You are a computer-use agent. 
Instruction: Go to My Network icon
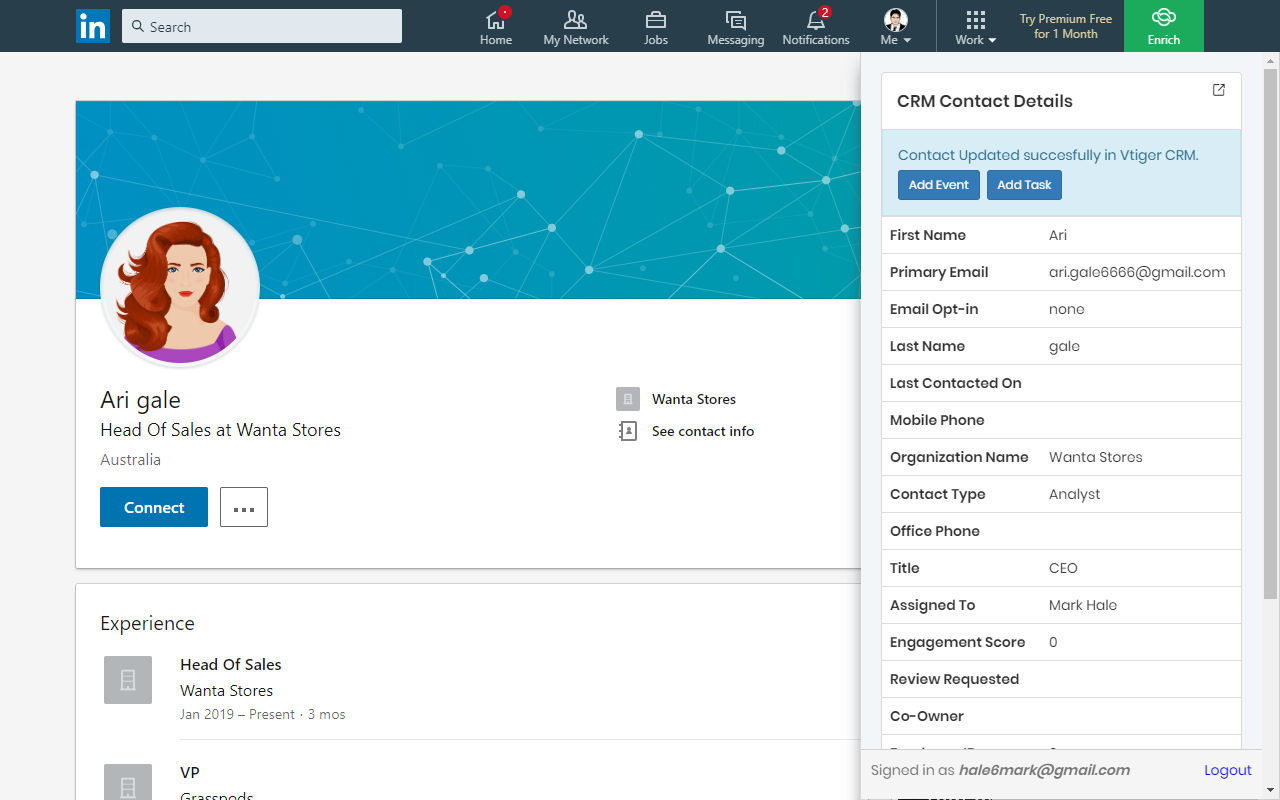[575, 20]
